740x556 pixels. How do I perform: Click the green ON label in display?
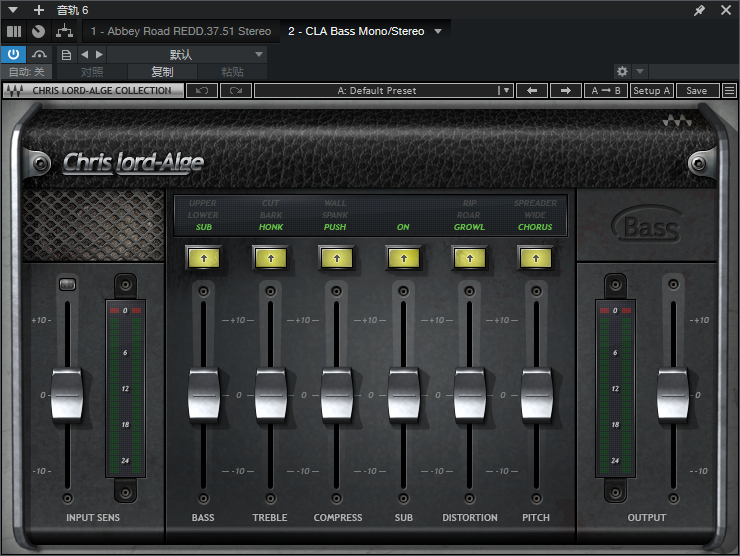(x=403, y=227)
